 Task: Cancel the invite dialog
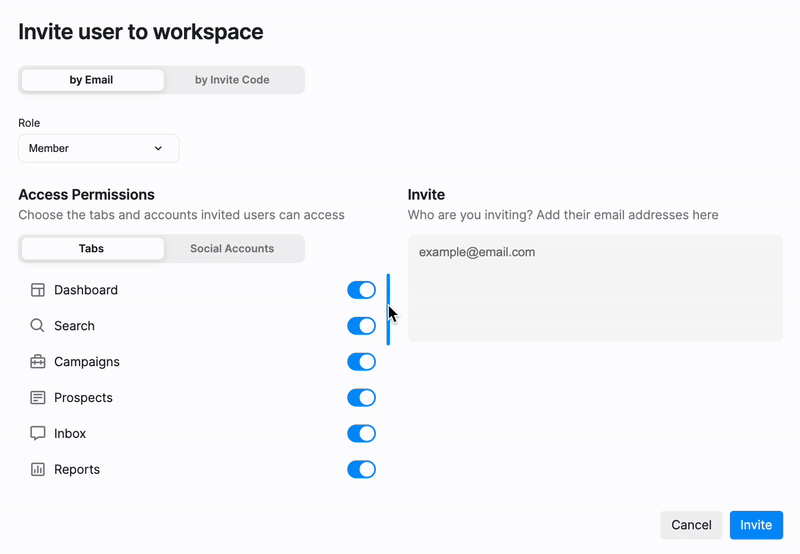[x=691, y=525]
